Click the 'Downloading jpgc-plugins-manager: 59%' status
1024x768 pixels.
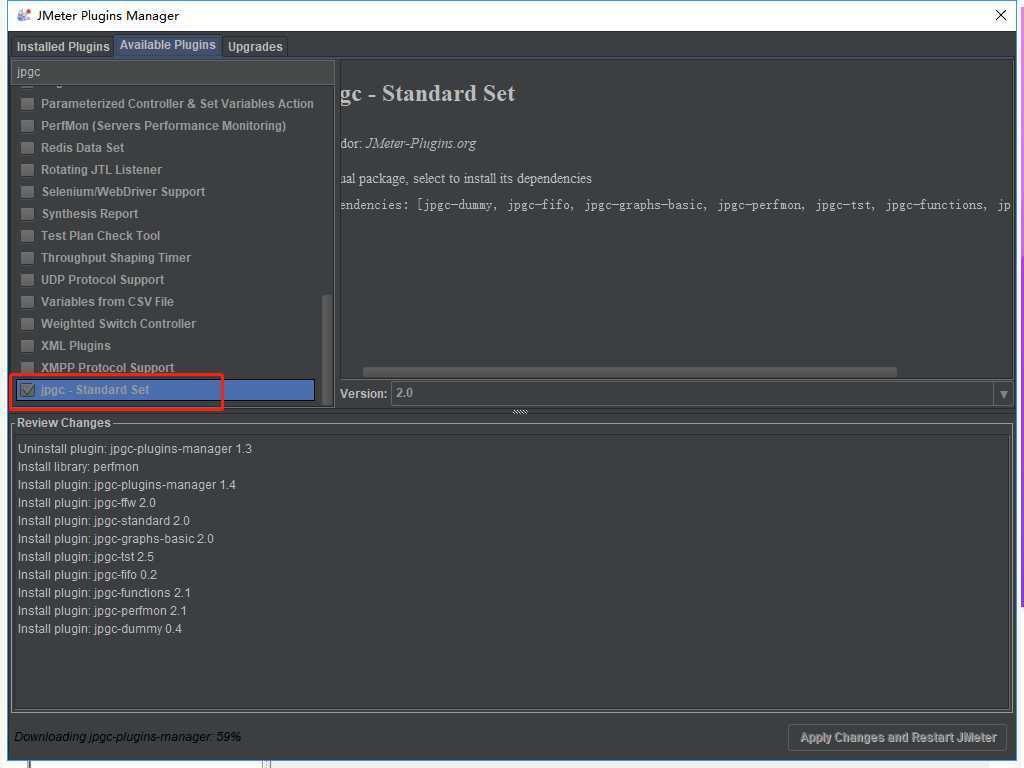127,737
